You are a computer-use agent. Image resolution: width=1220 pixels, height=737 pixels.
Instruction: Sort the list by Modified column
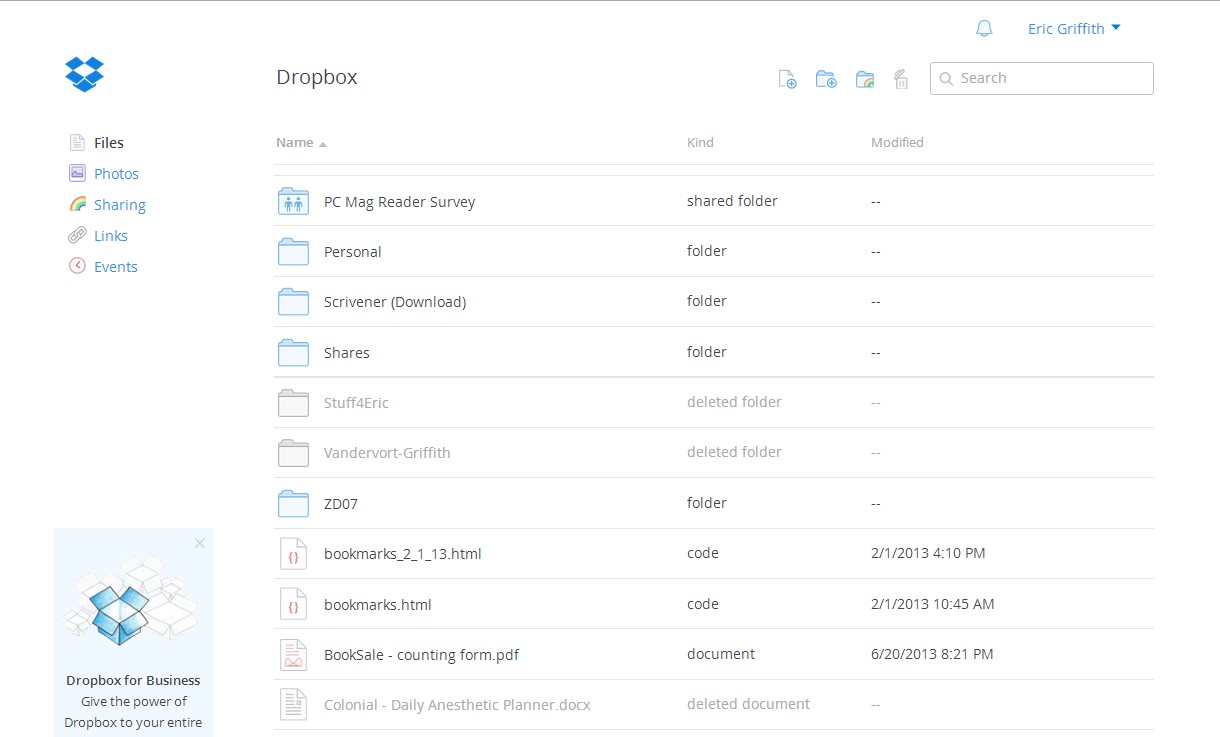tap(897, 143)
